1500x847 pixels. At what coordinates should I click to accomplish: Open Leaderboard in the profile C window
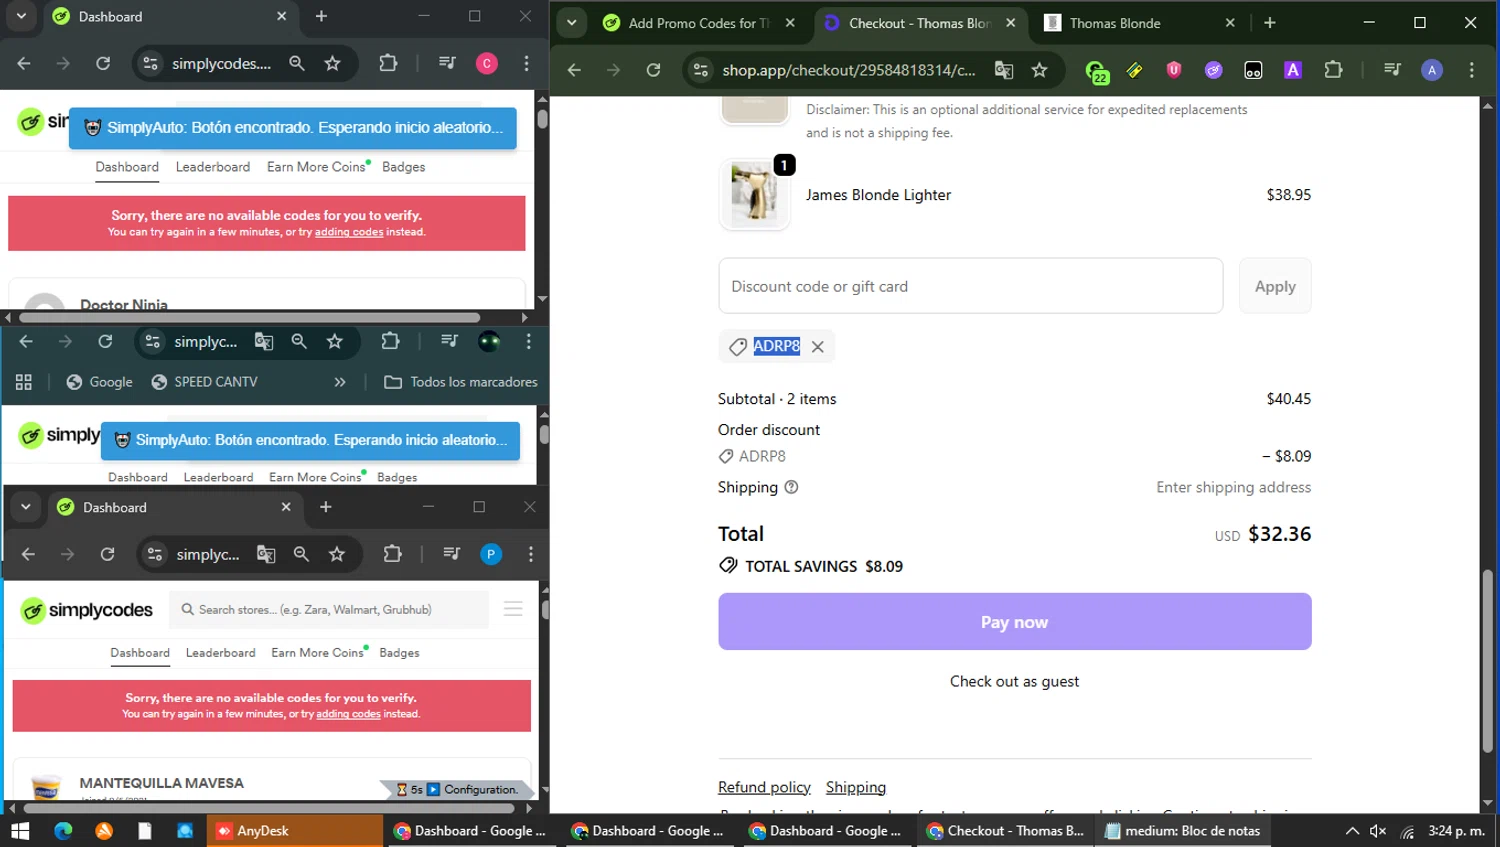(x=213, y=167)
